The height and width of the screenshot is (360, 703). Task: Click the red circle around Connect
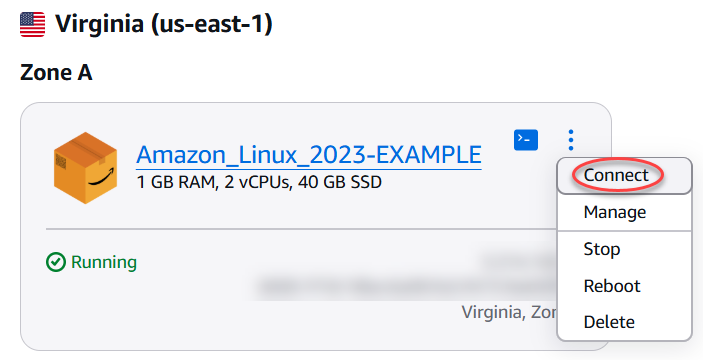click(x=617, y=175)
